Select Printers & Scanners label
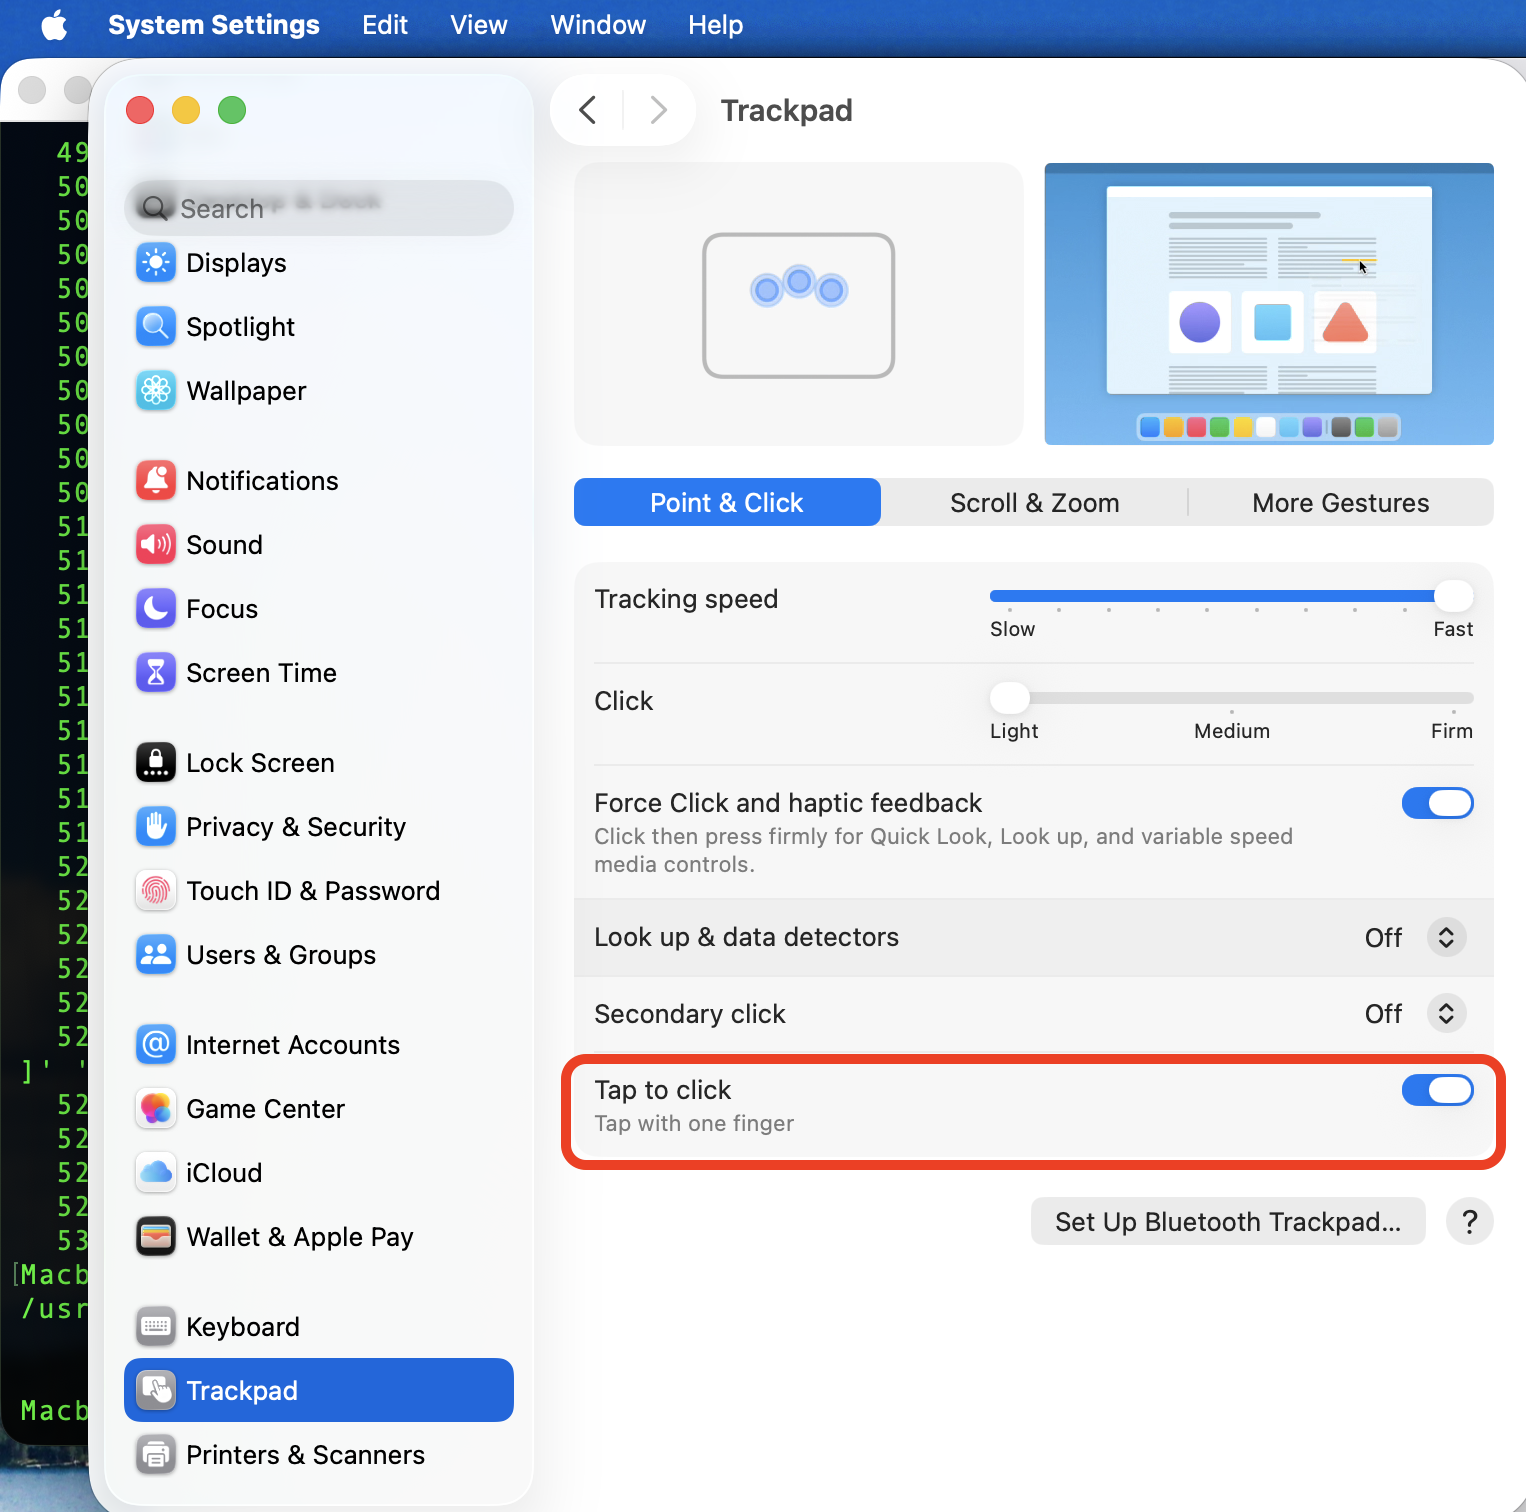 [306, 1455]
